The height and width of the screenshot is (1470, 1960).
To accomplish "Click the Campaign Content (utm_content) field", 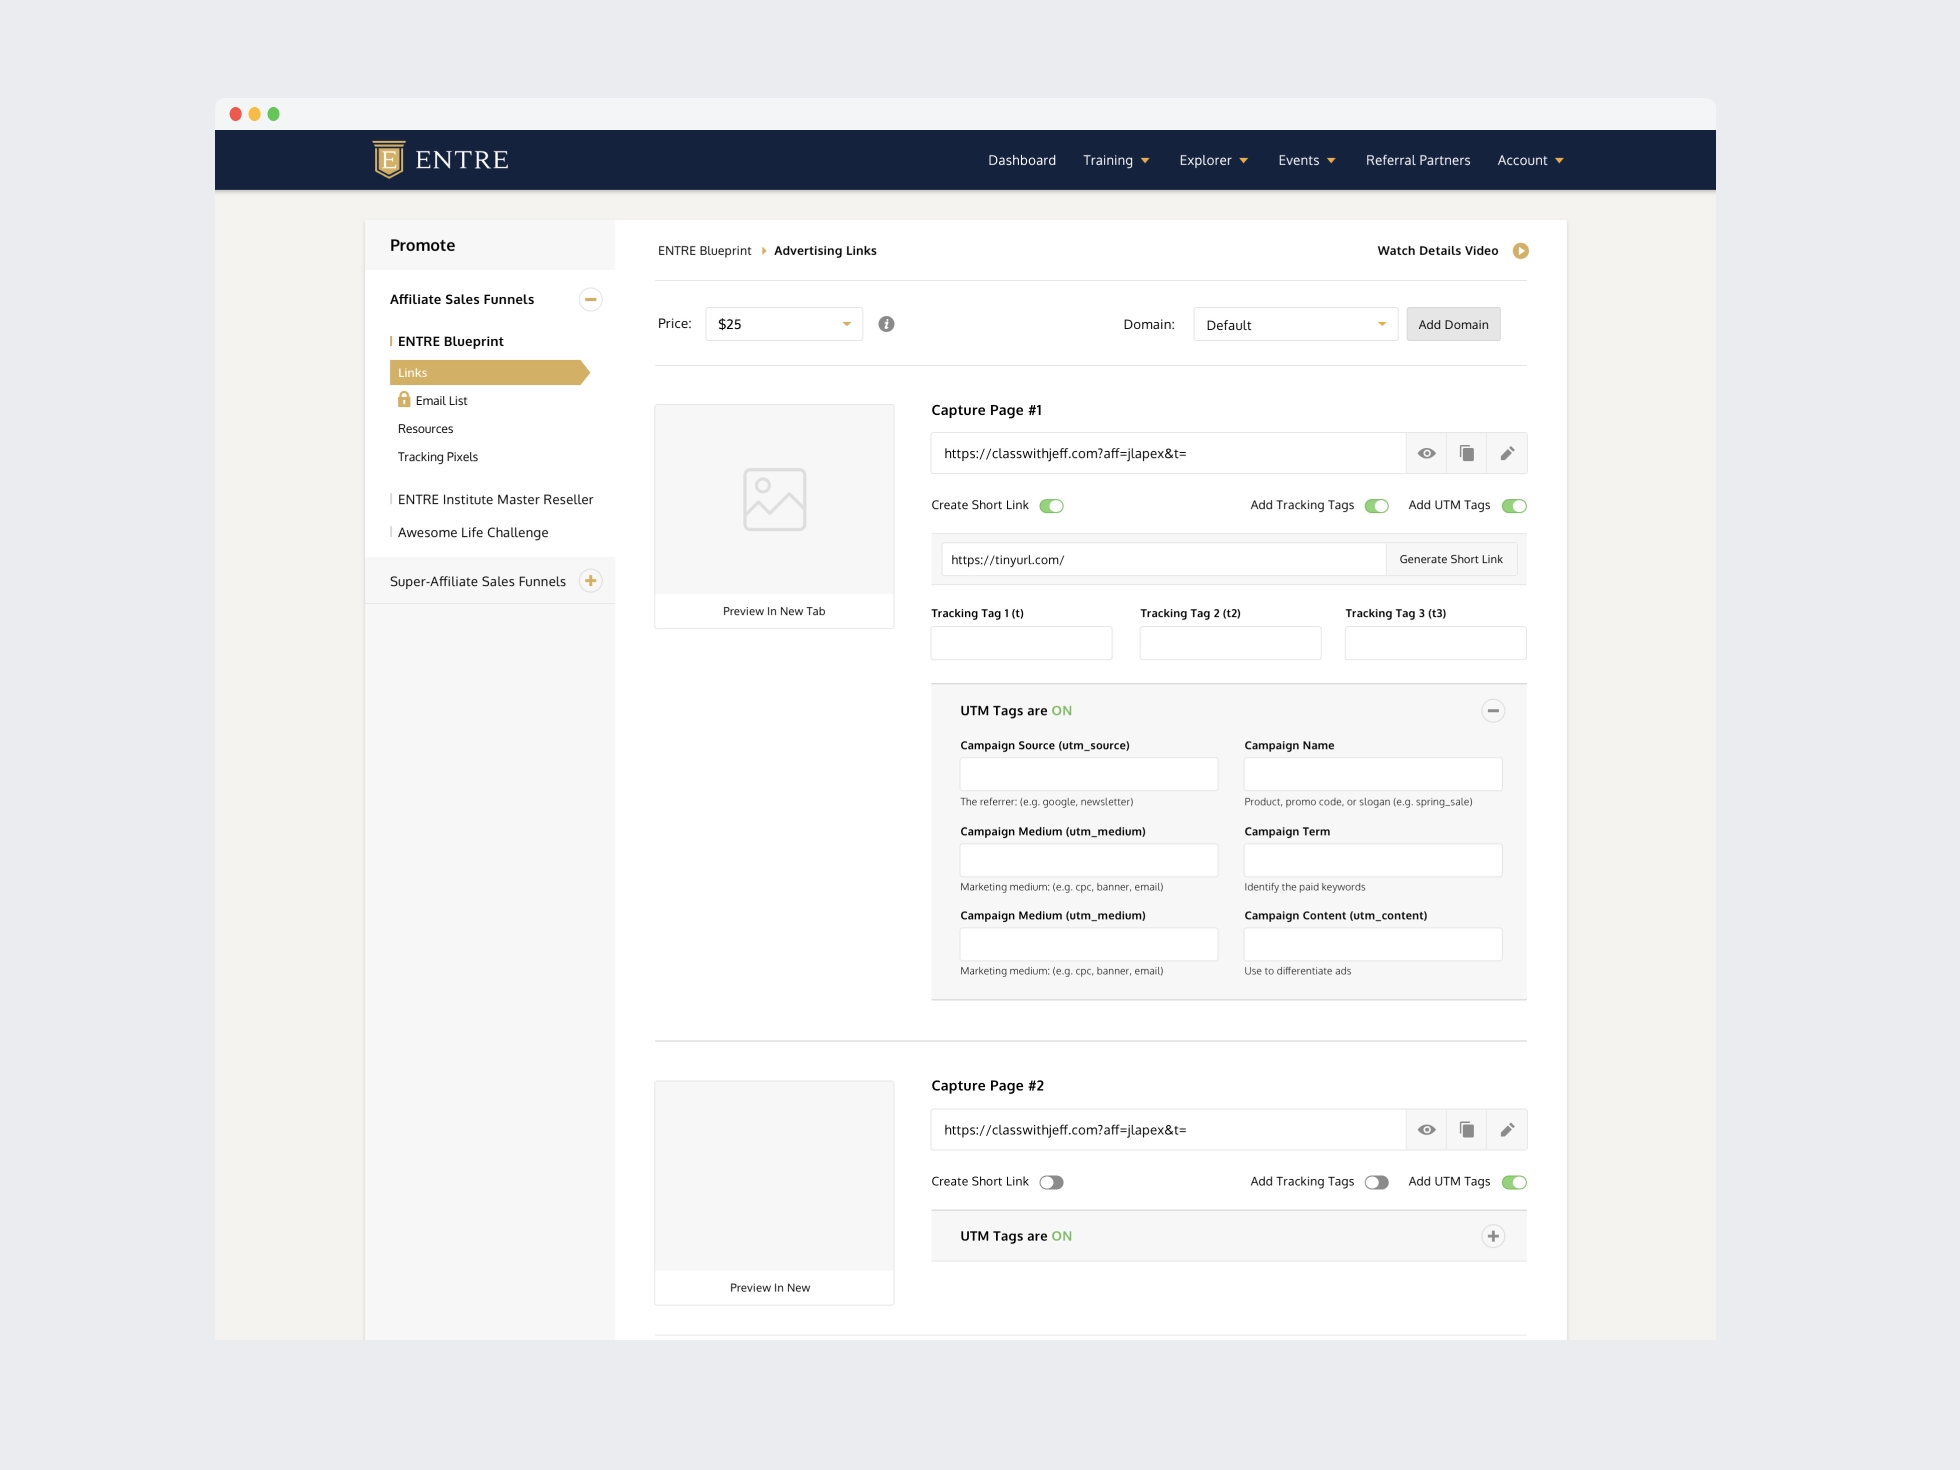I will pyautogui.click(x=1373, y=944).
